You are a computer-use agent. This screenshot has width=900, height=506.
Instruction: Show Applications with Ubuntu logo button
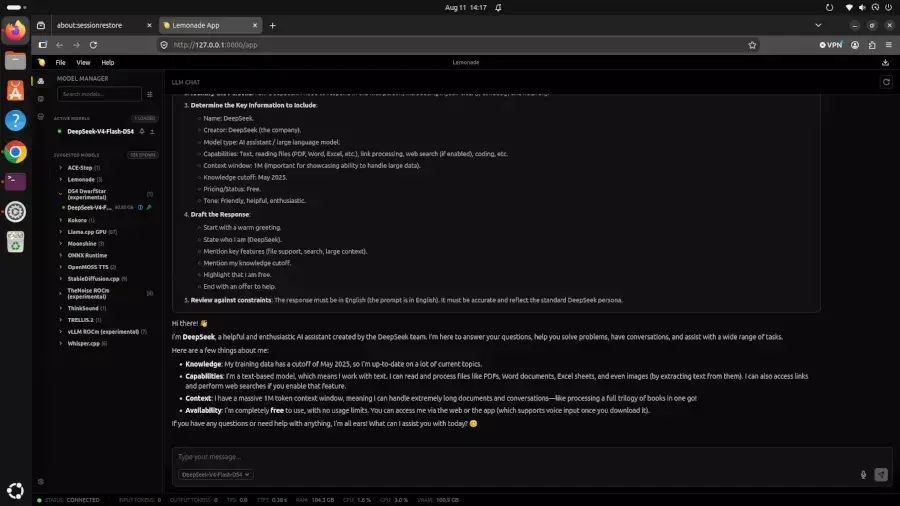point(15,491)
